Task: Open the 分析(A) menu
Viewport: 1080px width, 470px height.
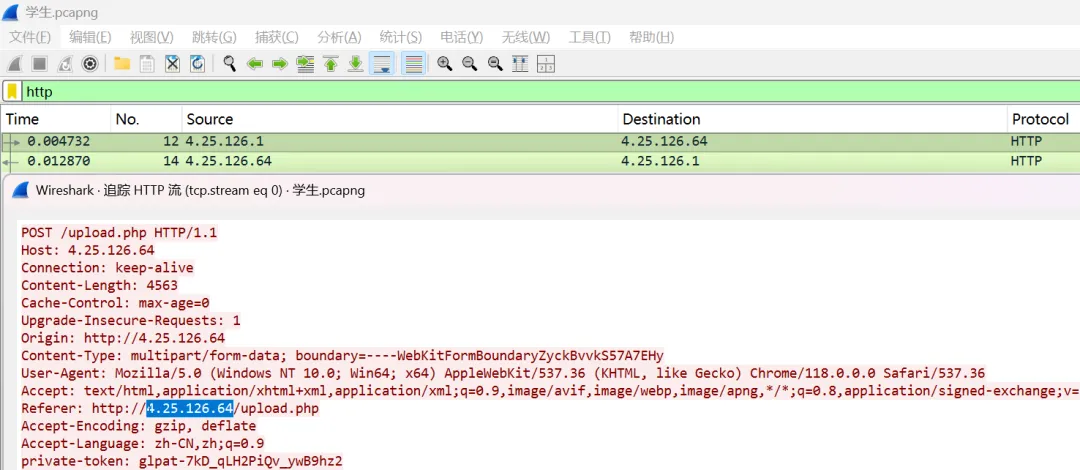Action: (339, 37)
